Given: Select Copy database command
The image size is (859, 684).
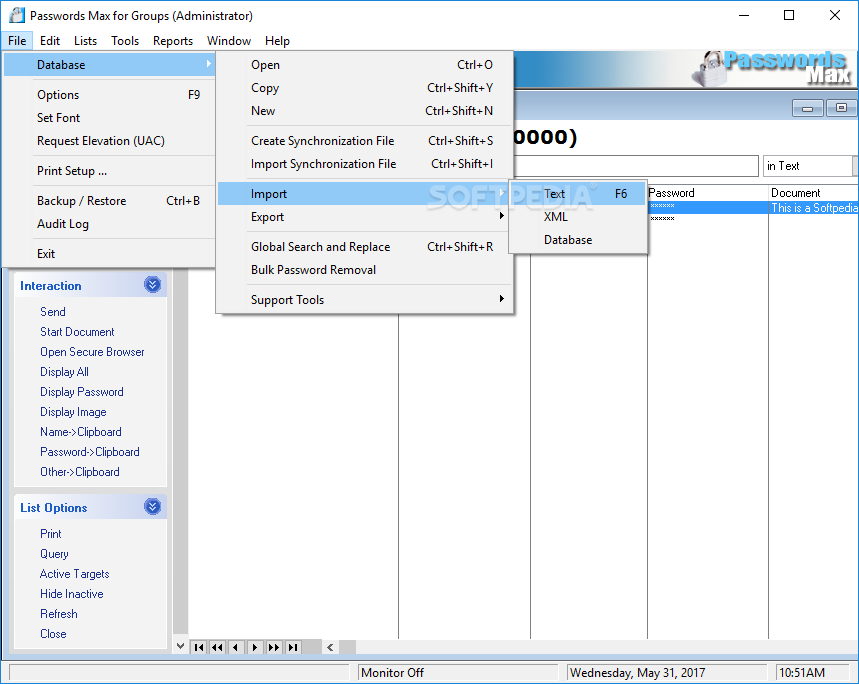Looking at the screenshot, I should coord(365,88).
